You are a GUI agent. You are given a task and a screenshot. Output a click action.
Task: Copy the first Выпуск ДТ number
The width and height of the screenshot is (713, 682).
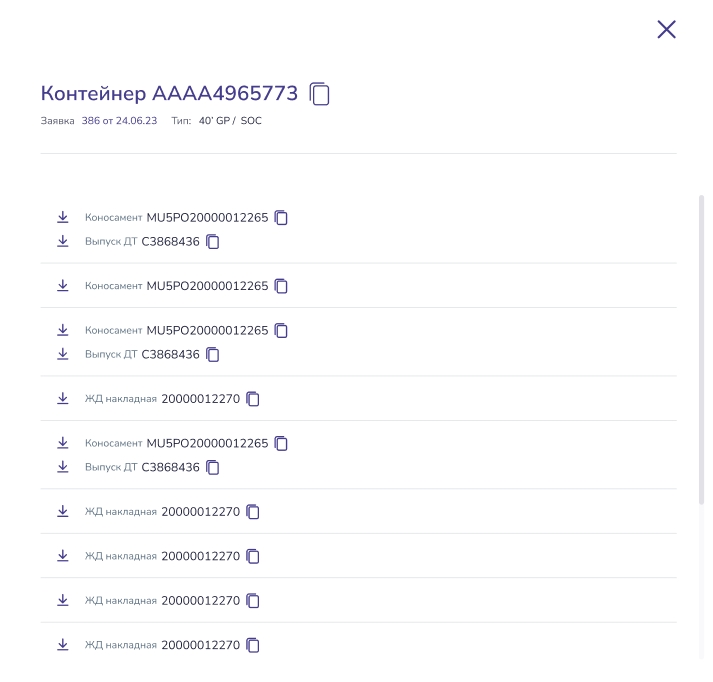click(212, 241)
